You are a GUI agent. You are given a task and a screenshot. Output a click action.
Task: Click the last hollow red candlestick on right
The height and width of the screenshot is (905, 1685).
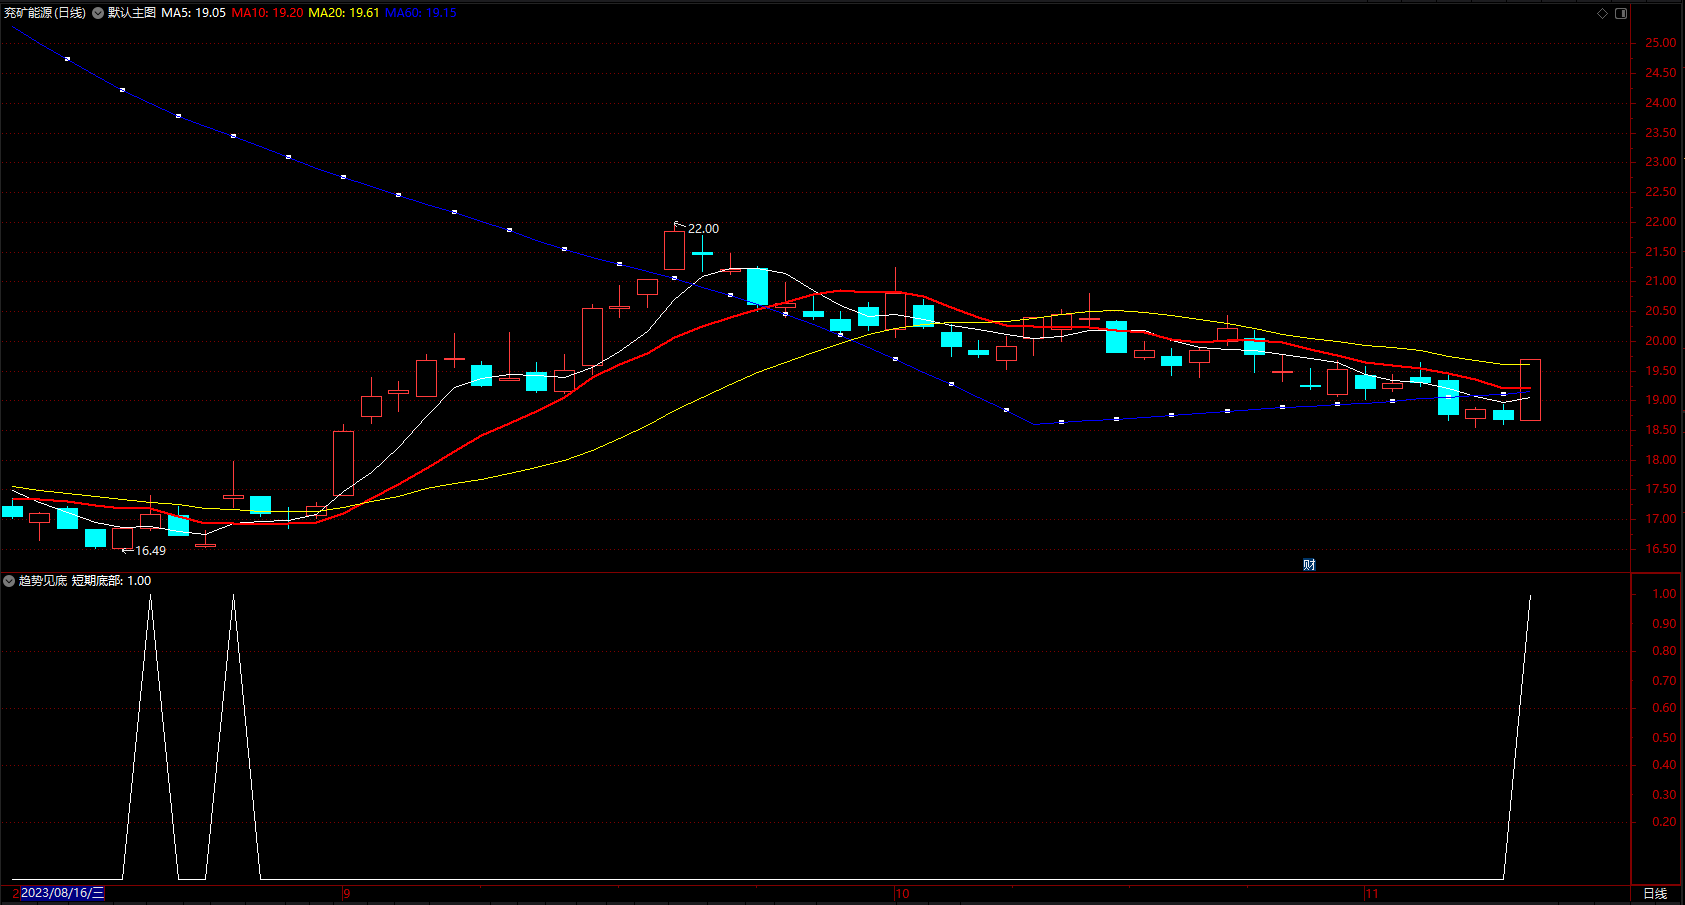click(x=1530, y=390)
